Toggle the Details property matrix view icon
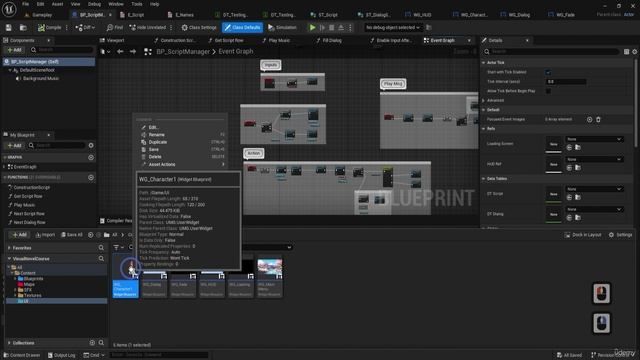The width and height of the screenshot is (640, 360). click(x=627, y=51)
